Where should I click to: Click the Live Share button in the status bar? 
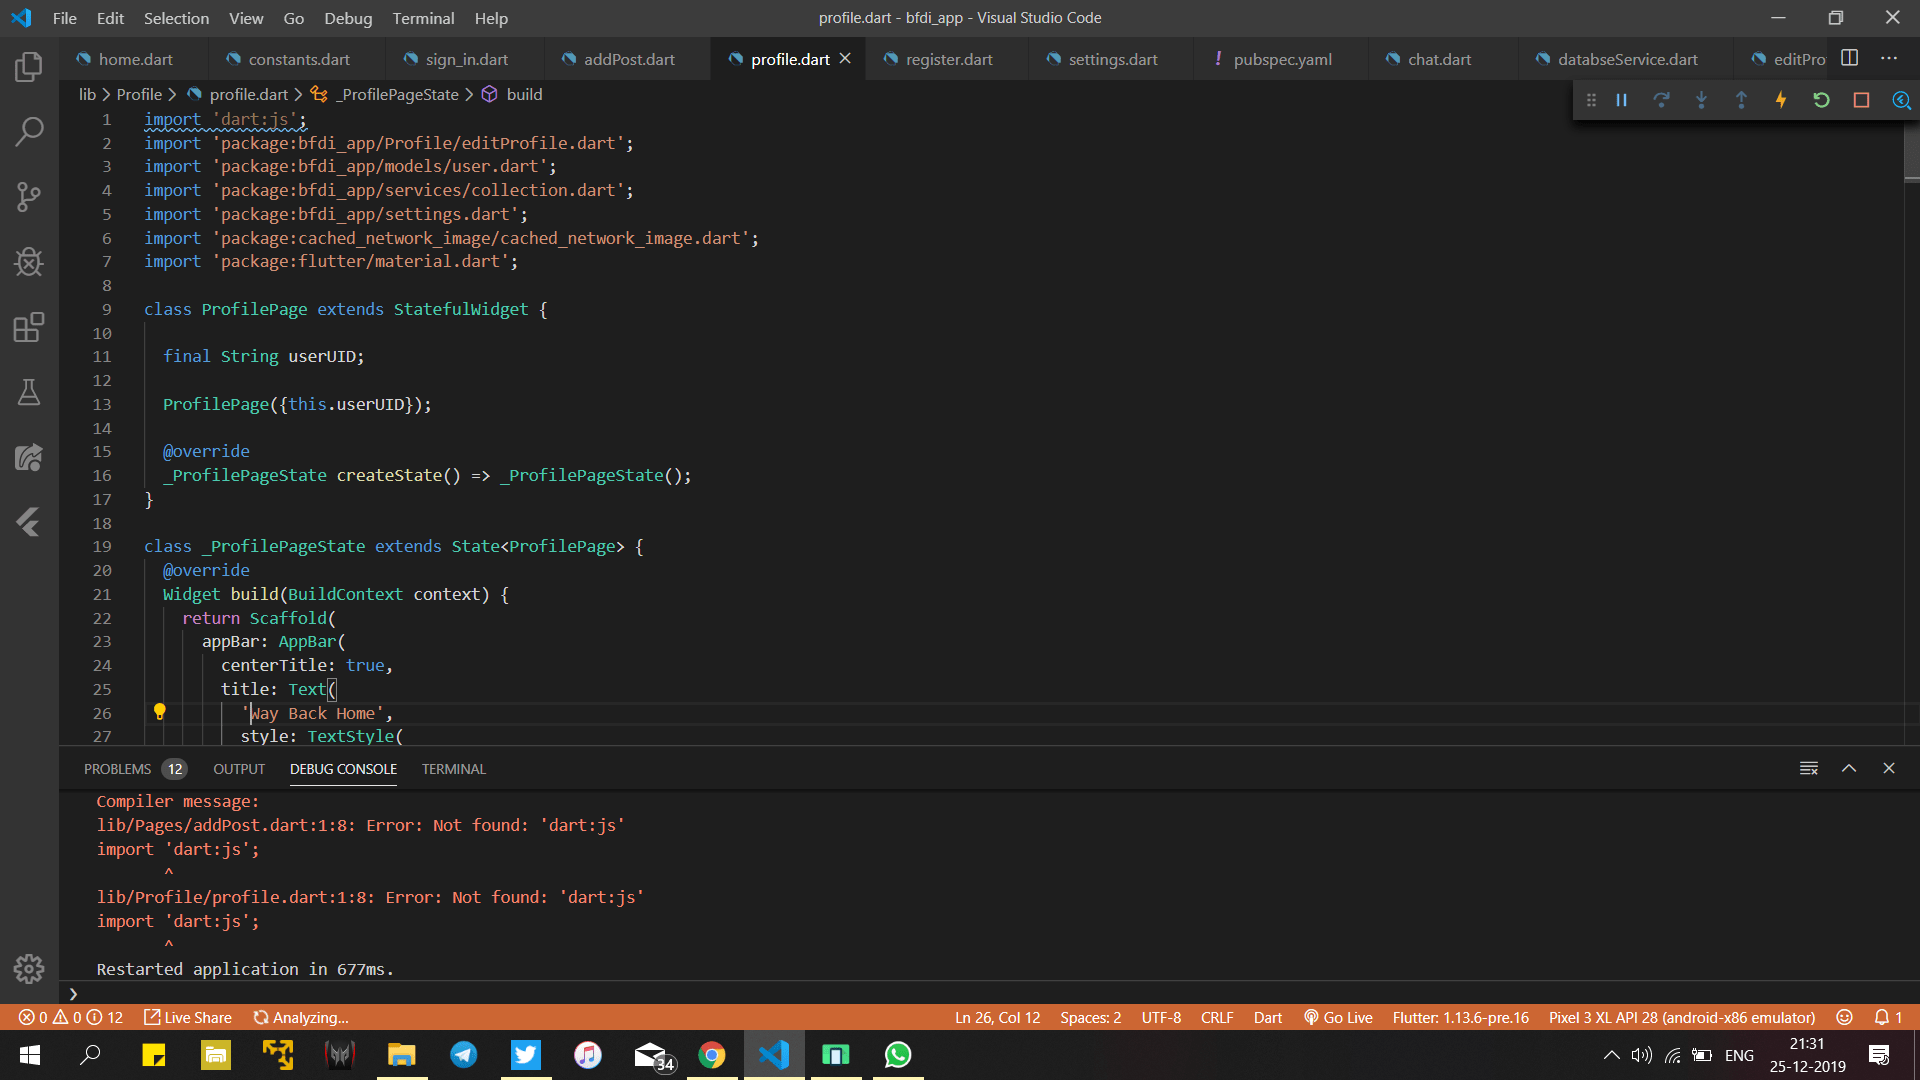coord(188,1017)
